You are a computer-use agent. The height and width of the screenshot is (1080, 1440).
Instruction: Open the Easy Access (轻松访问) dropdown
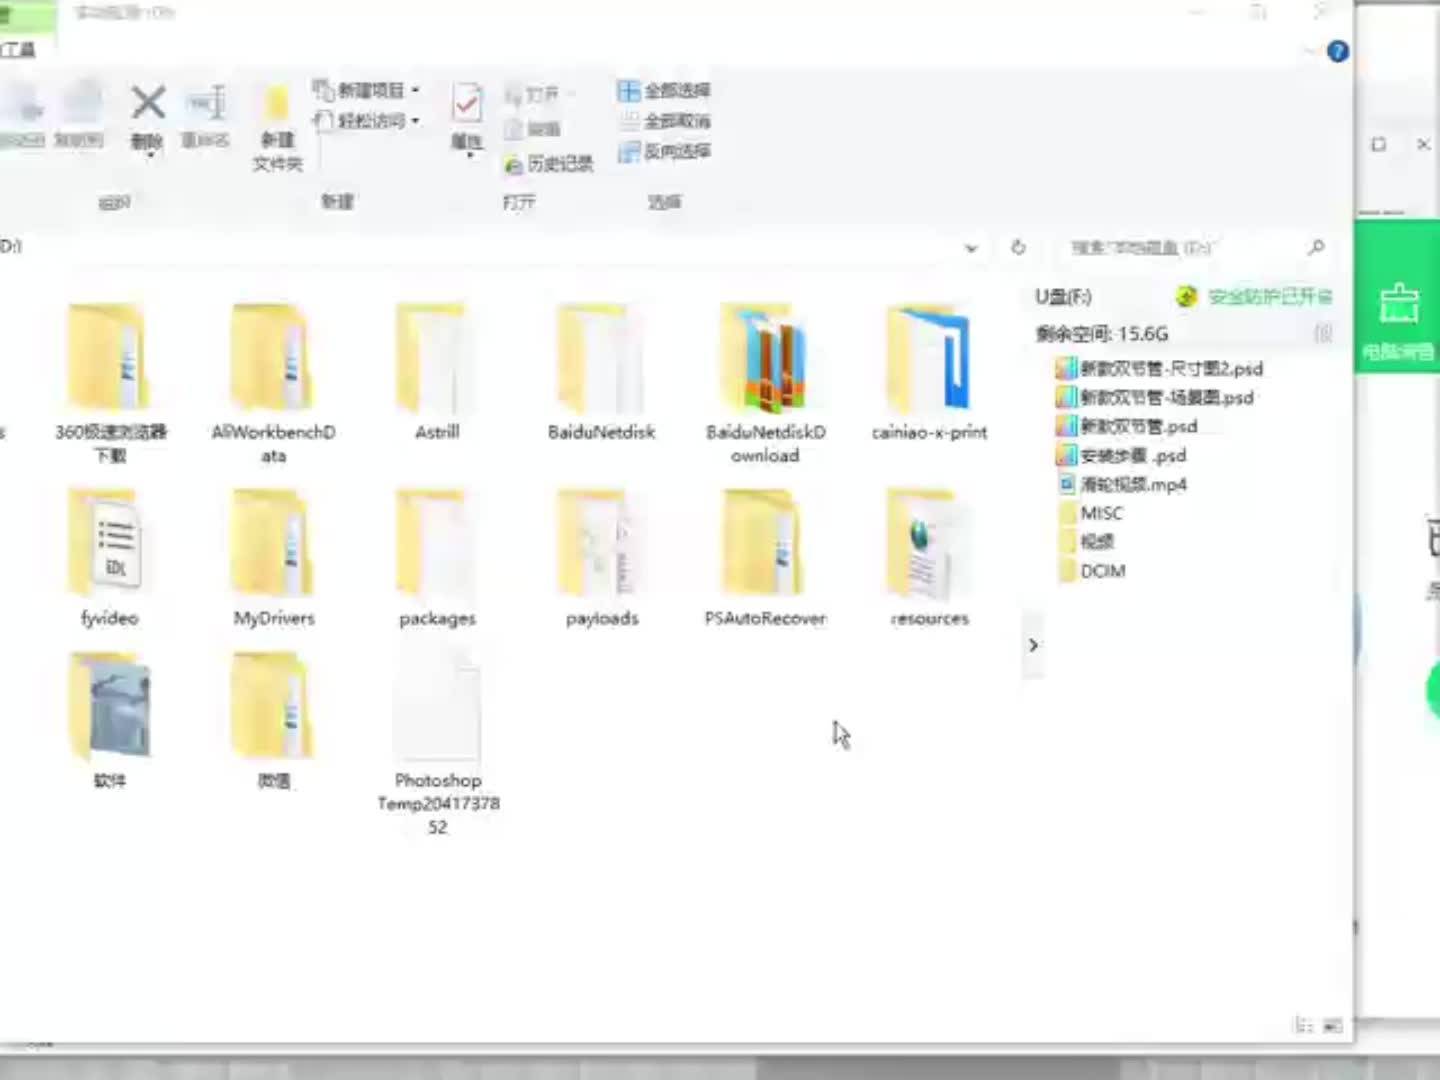(417, 120)
